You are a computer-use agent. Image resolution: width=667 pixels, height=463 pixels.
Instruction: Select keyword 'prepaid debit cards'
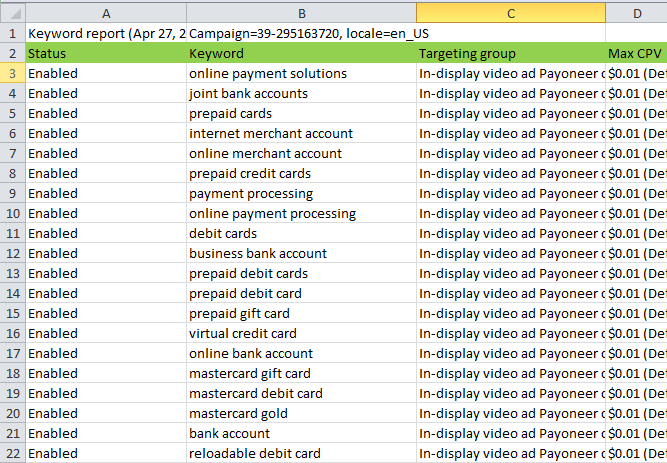[301, 273]
